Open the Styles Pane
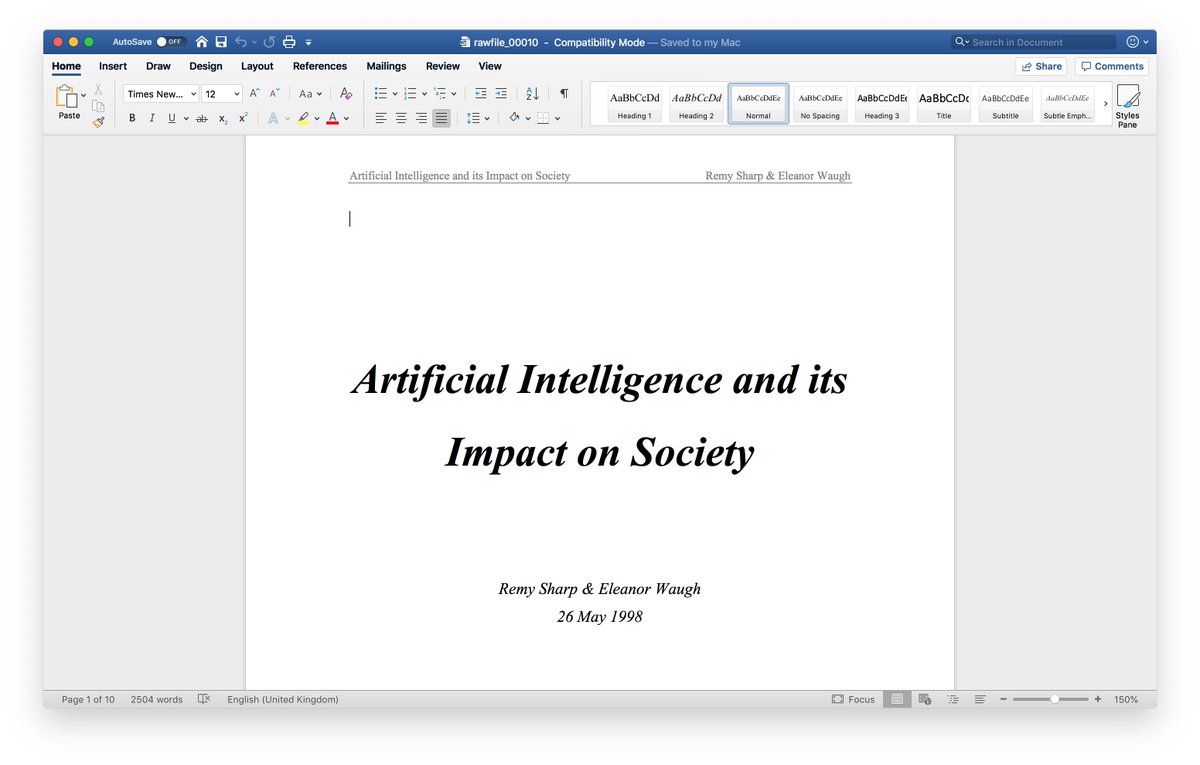This screenshot has width=1200, height=765. pos(1127,105)
